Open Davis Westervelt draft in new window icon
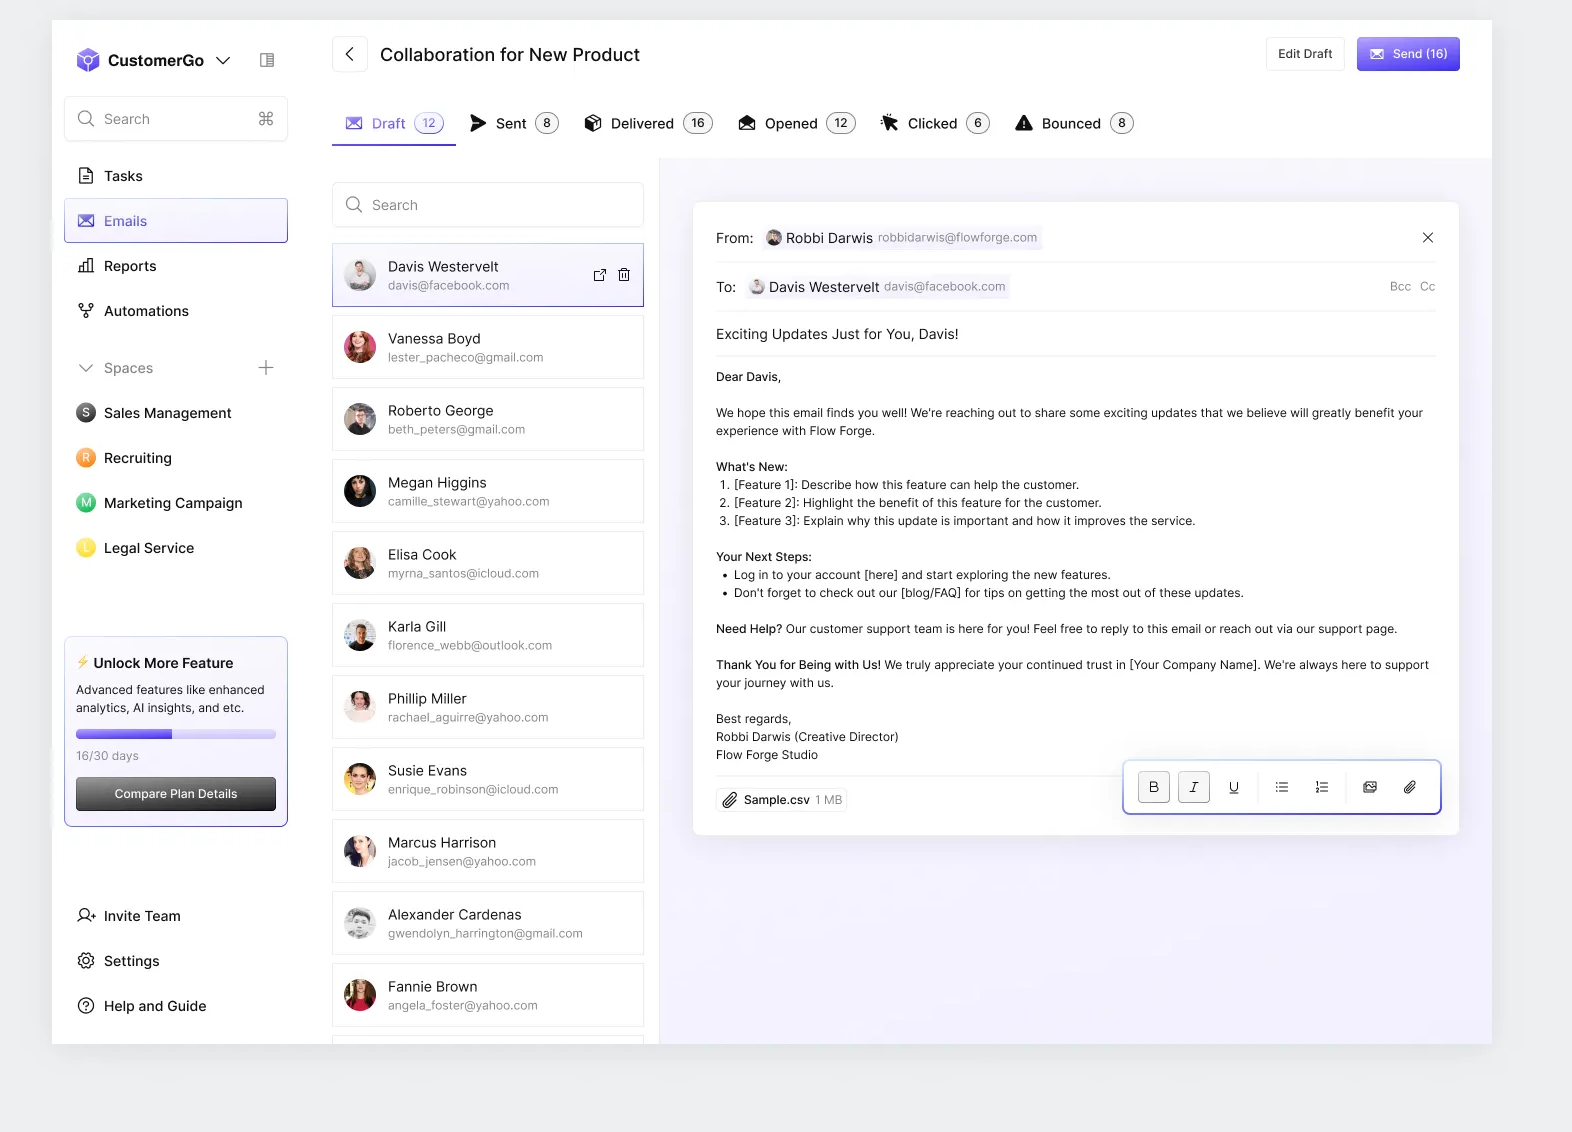Viewport: 1572px width, 1132px height. [600, 275]
